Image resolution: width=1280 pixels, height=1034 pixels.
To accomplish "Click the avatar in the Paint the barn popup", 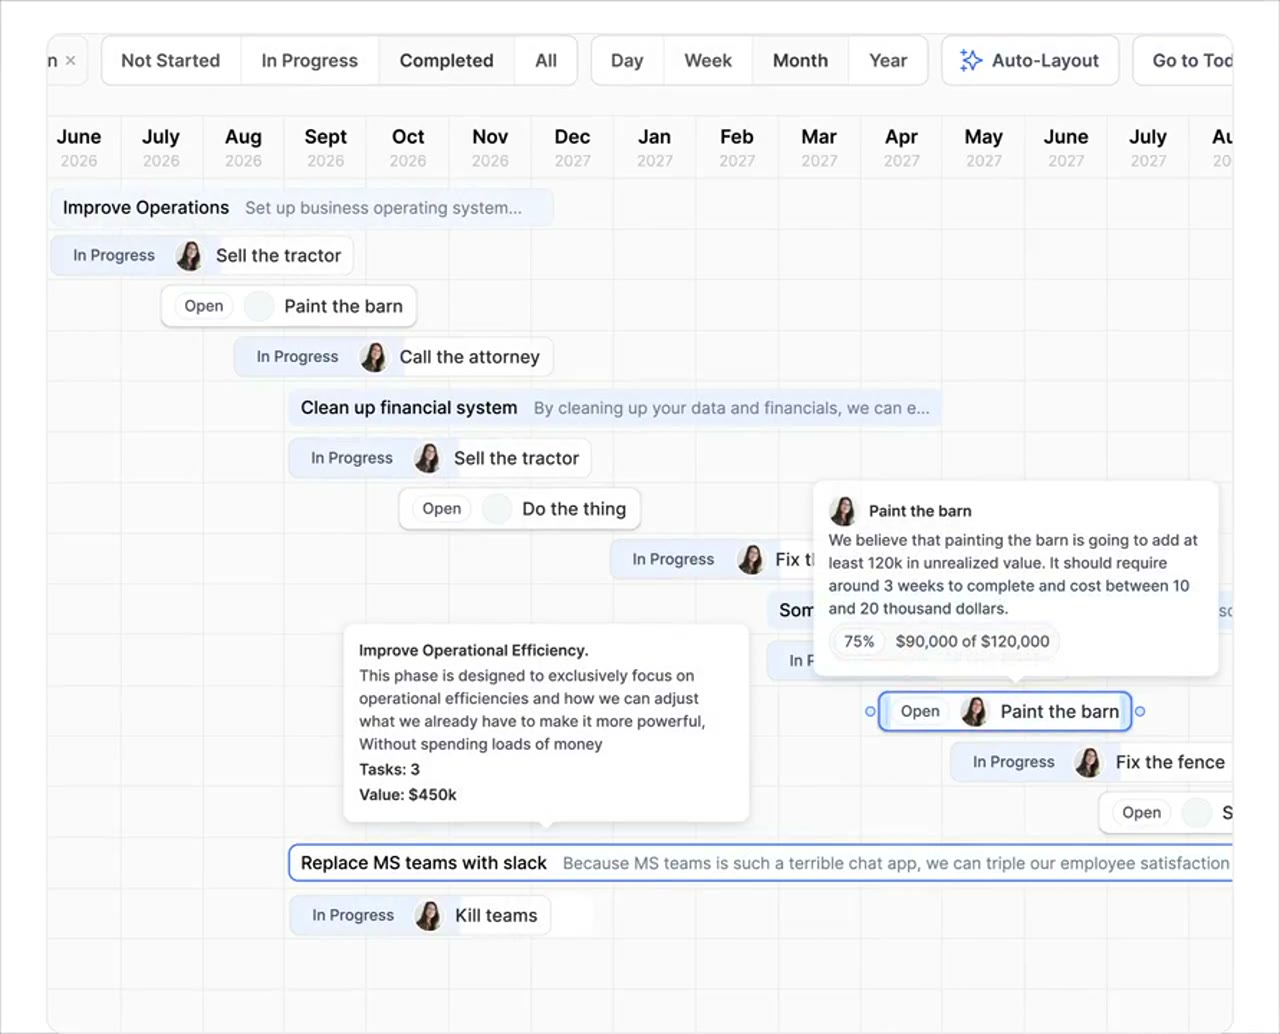I will coord(843,511).
